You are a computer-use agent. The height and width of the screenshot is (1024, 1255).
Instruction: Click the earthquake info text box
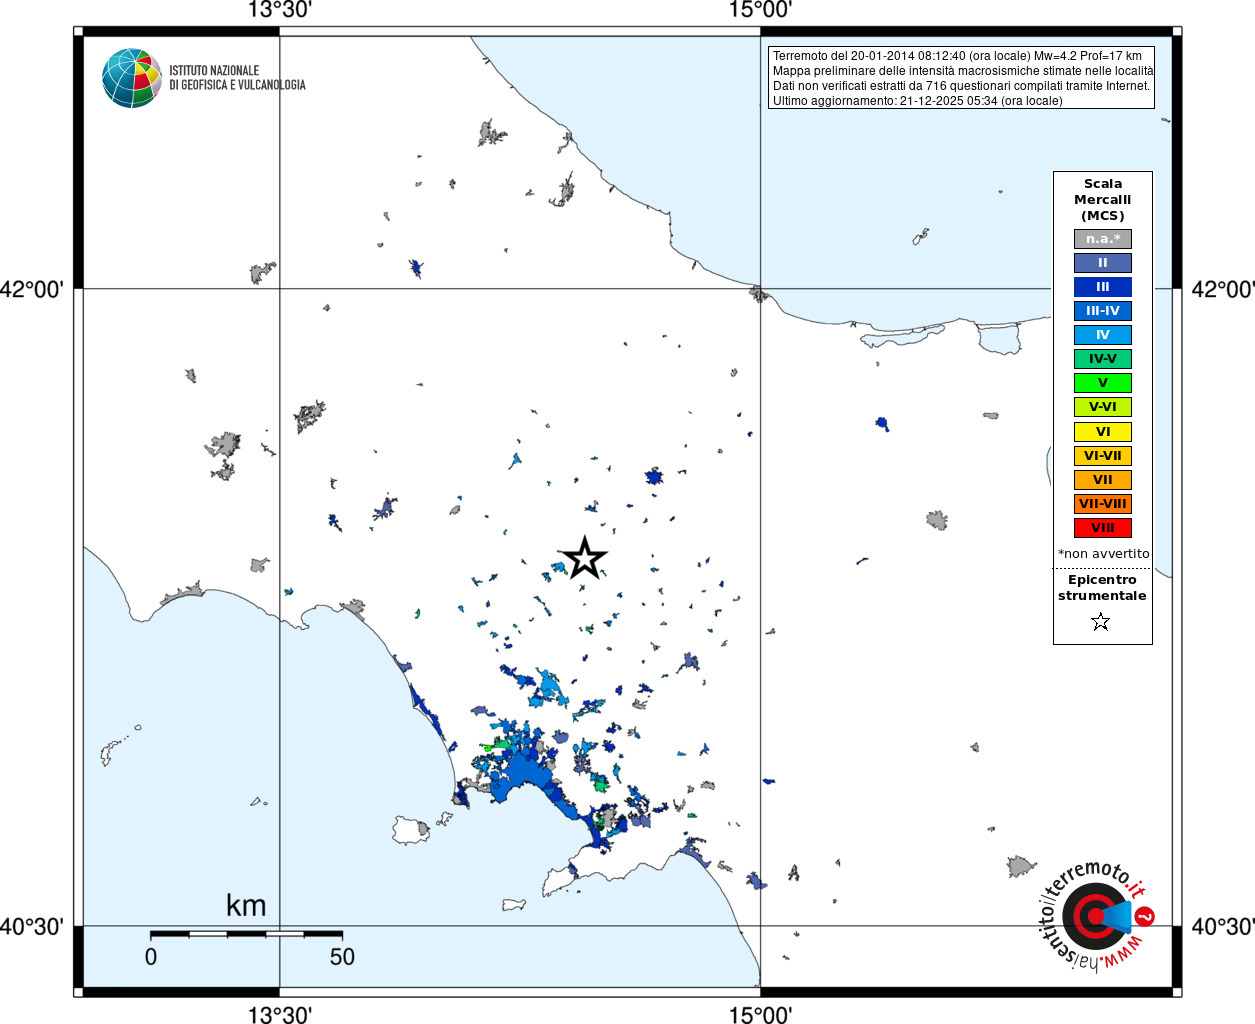(962, 78)
